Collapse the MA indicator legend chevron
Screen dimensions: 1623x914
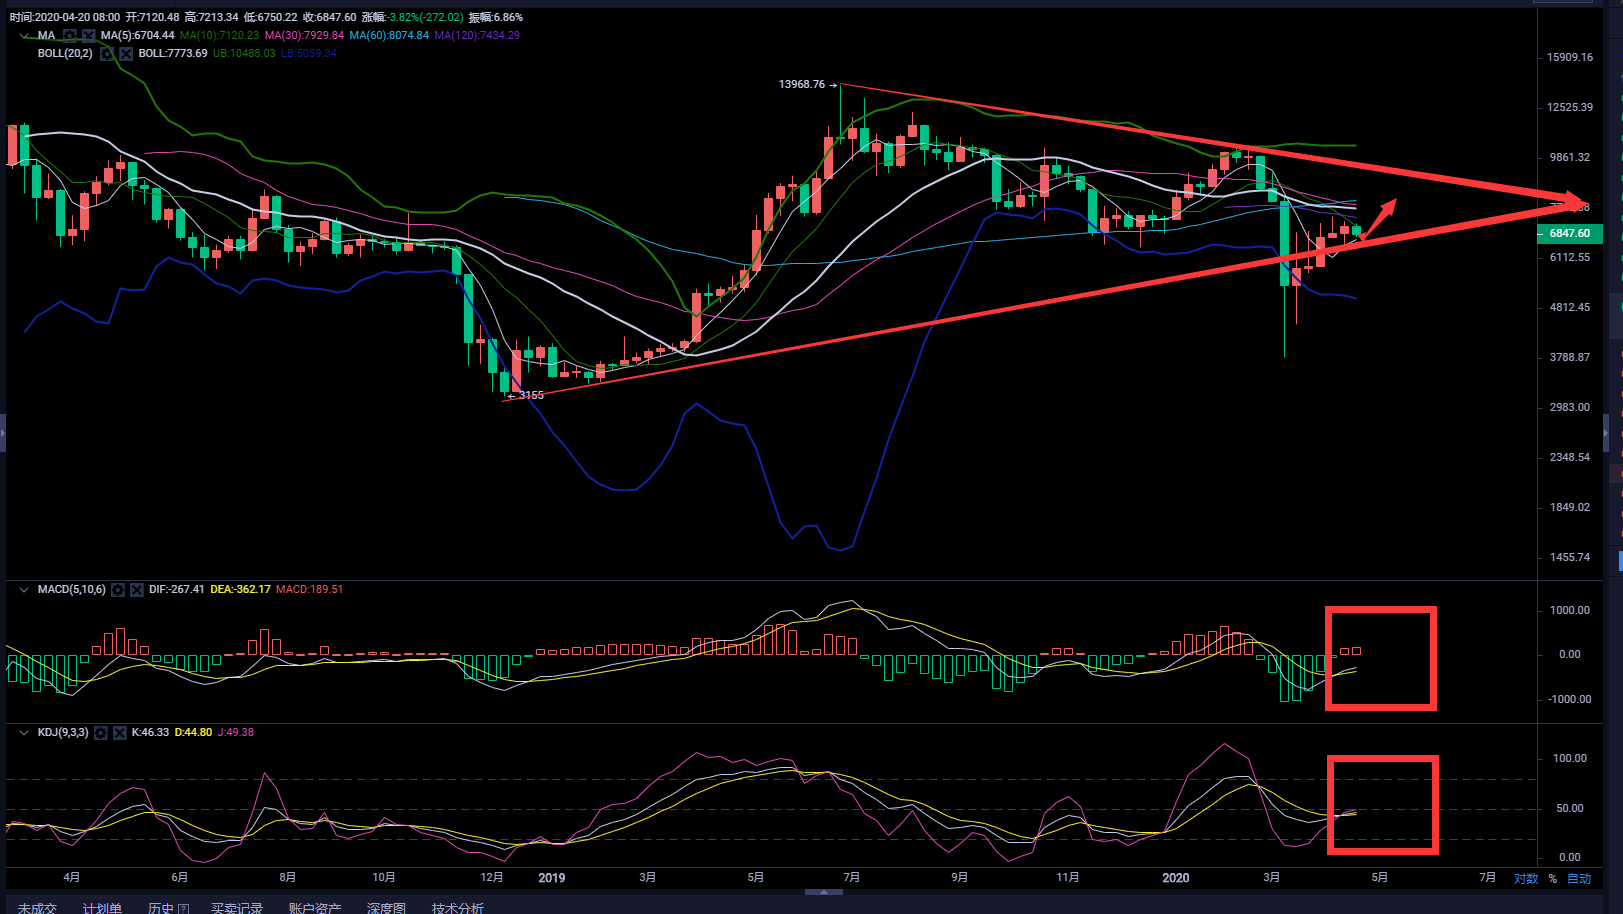pyautogui.click(x=24, y=35)
